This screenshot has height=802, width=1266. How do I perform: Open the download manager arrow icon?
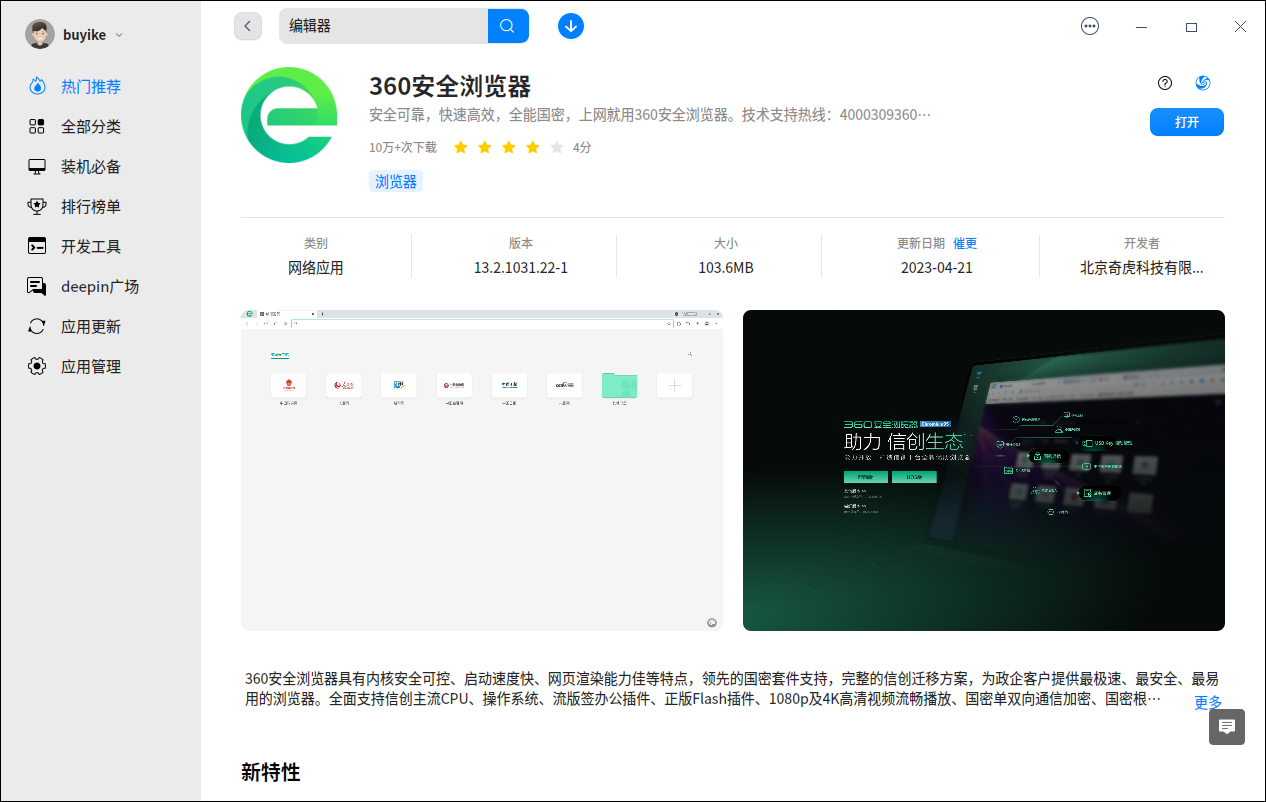tap(571, 26)
